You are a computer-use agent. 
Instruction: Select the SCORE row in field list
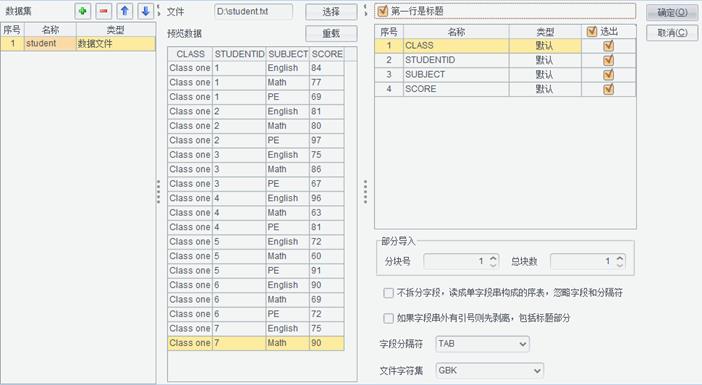click(505, 89)
